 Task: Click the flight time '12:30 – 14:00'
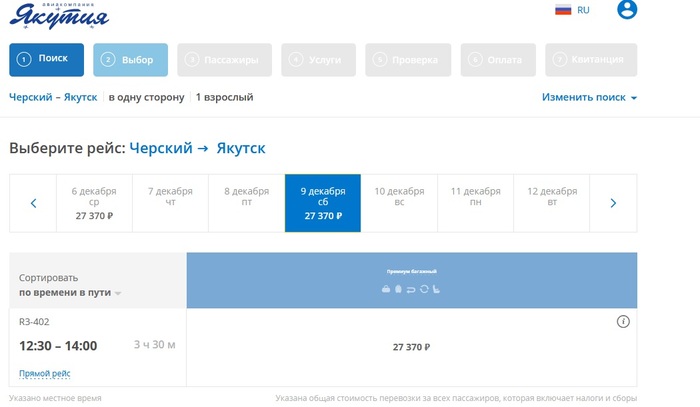pos(58,346)
